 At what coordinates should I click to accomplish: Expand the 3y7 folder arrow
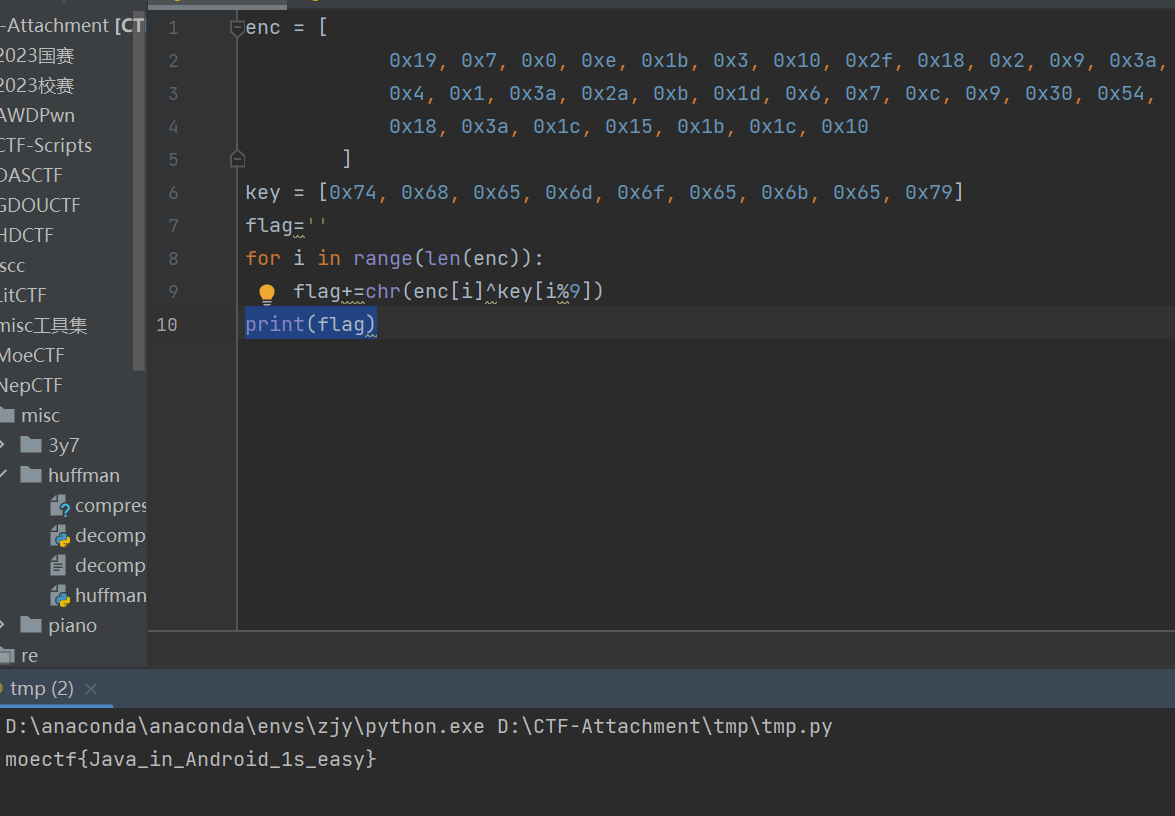point(4,446)
